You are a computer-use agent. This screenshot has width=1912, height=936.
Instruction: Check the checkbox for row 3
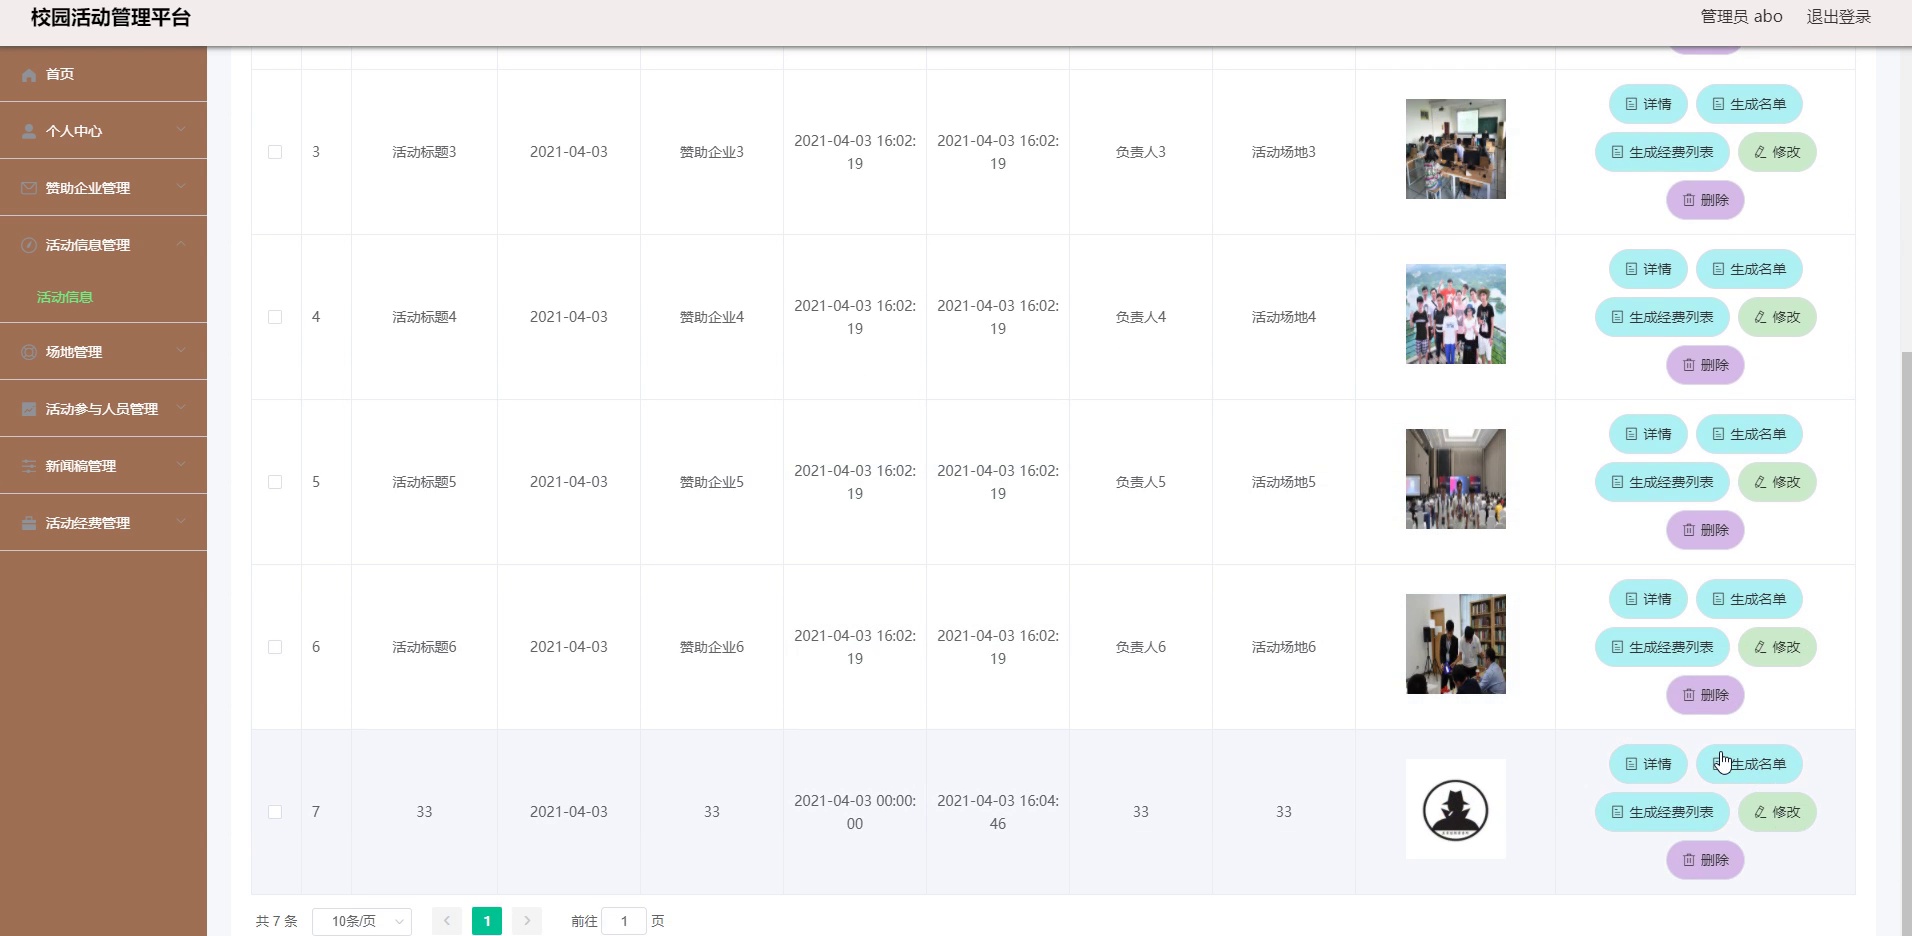coord(275,152)
